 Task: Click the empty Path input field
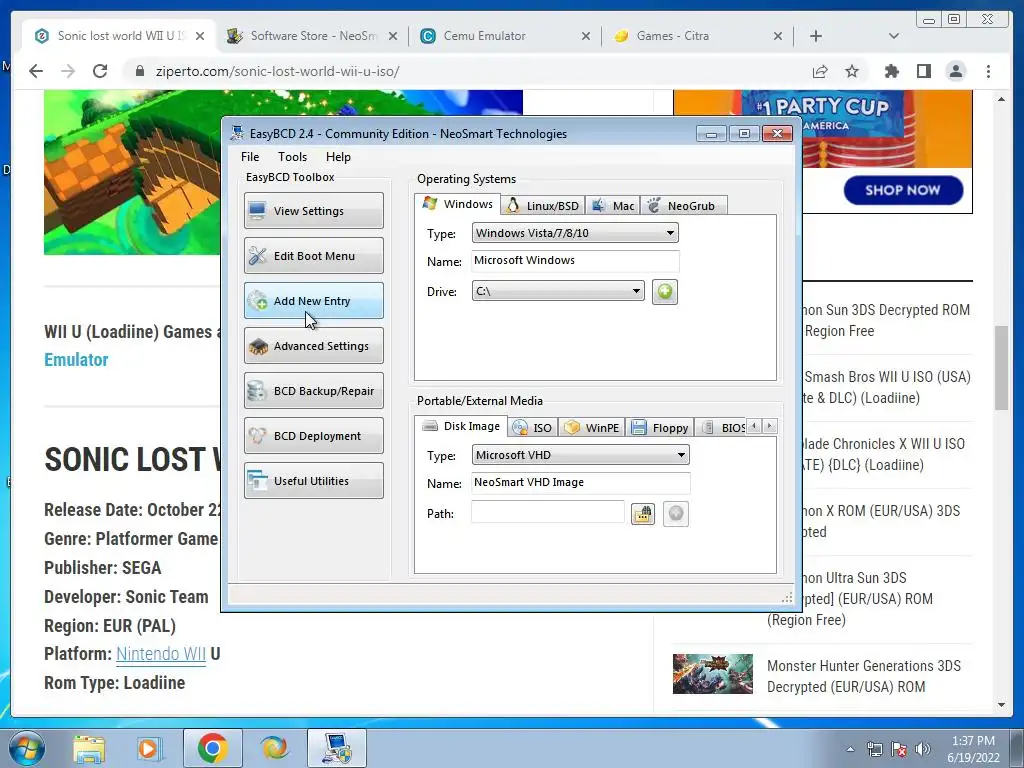pyautogui.click(x=547, y=512)
